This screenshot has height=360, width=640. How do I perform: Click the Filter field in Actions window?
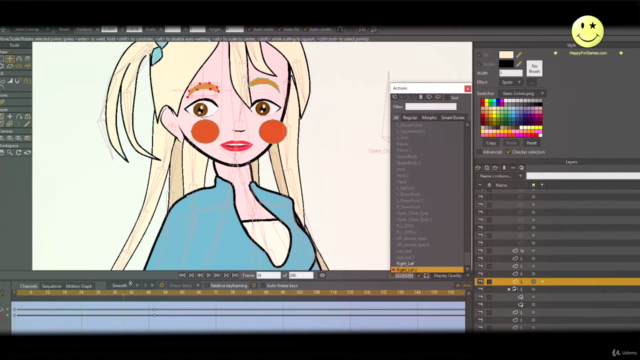pyautogui.click(x=431, y=107)
